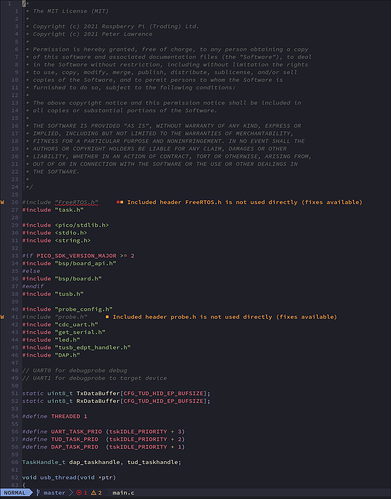Click the RxDataBuffer variable name

(x=98, y=401)
